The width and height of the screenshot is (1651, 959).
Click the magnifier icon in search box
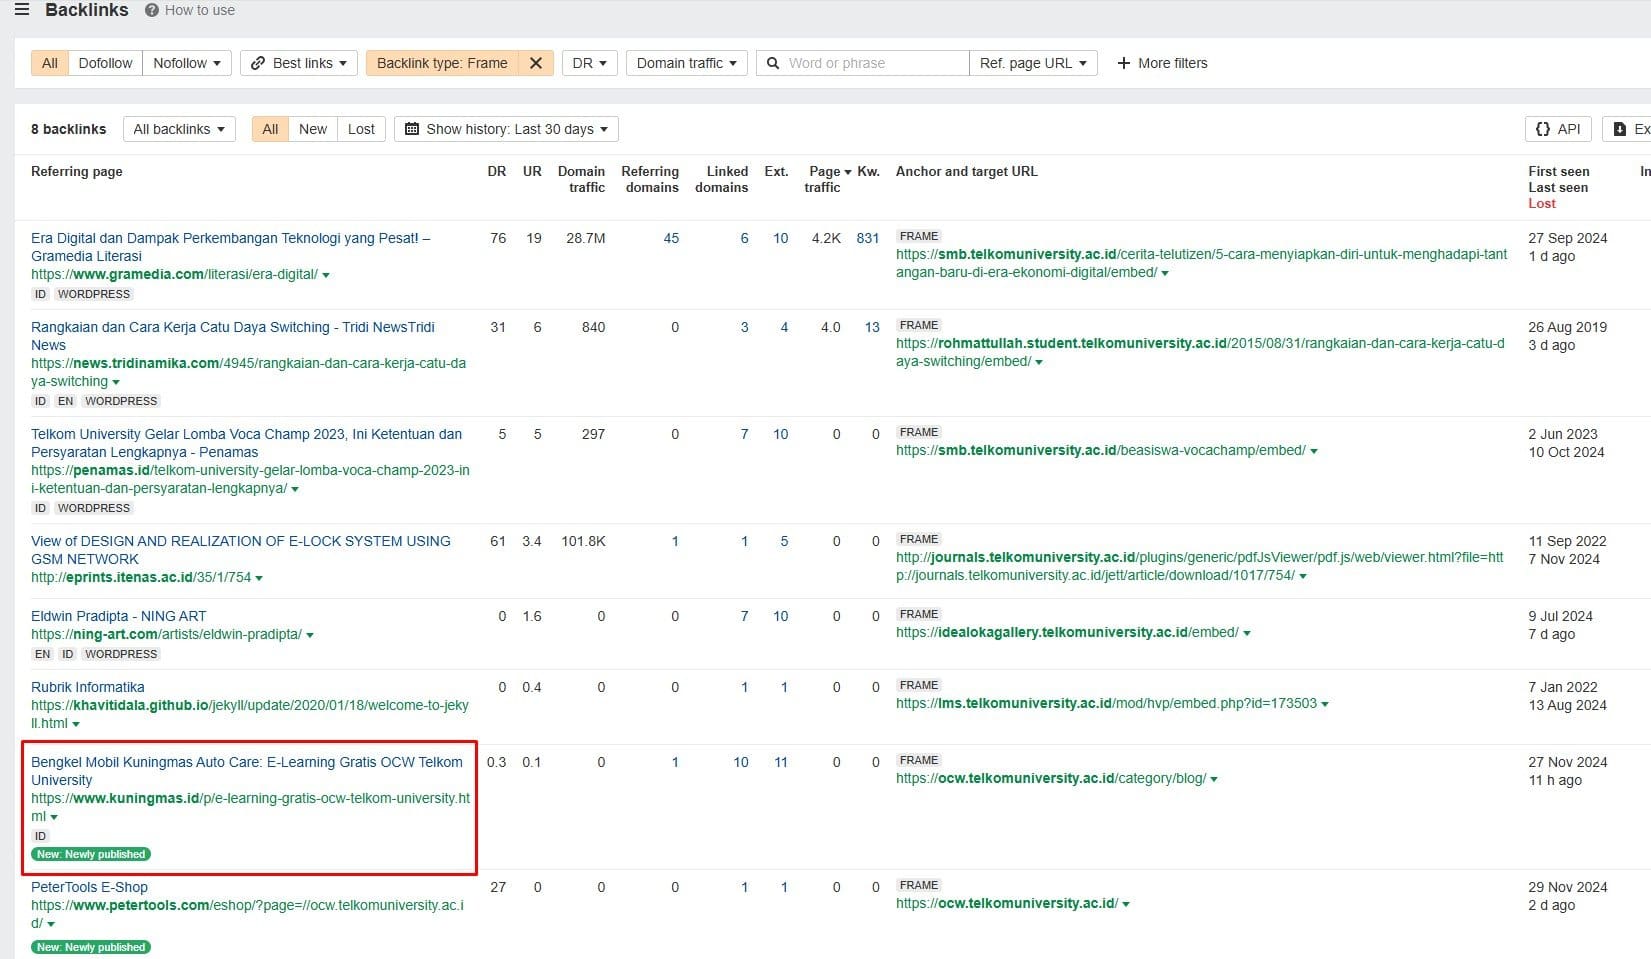tap(773, 62)
